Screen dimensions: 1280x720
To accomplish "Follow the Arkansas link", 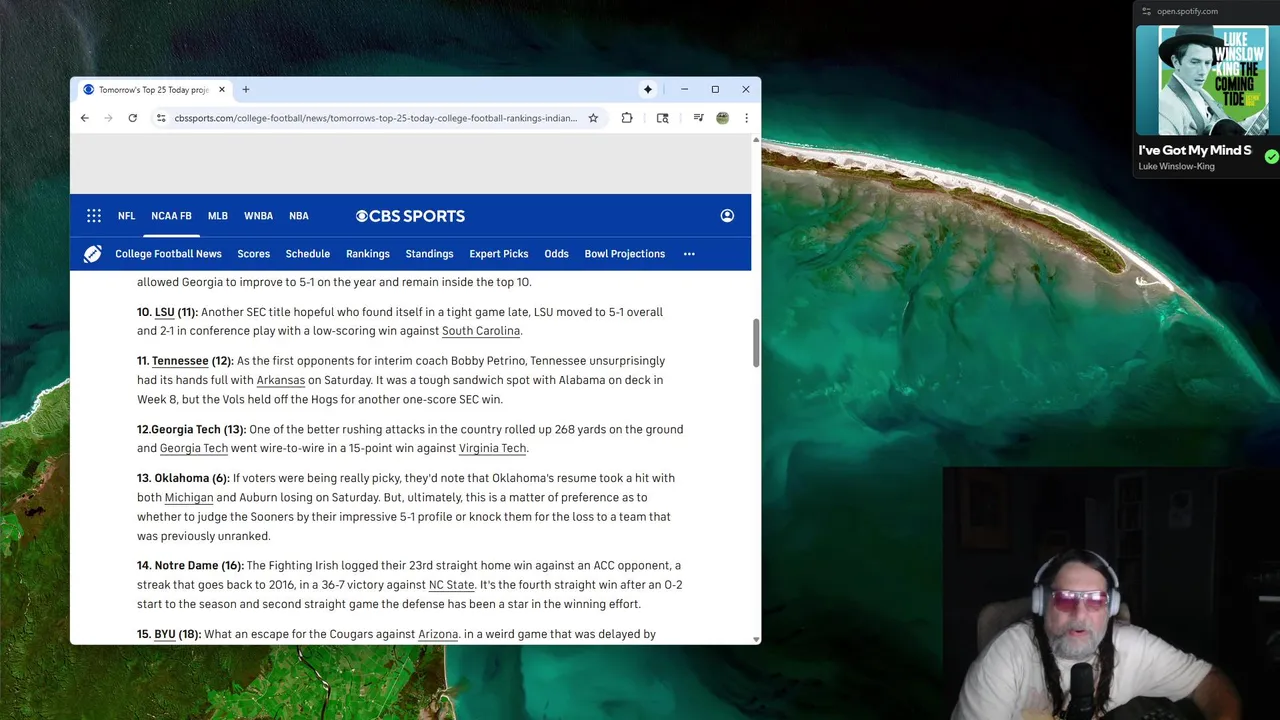I will click(x=281, y=380).
